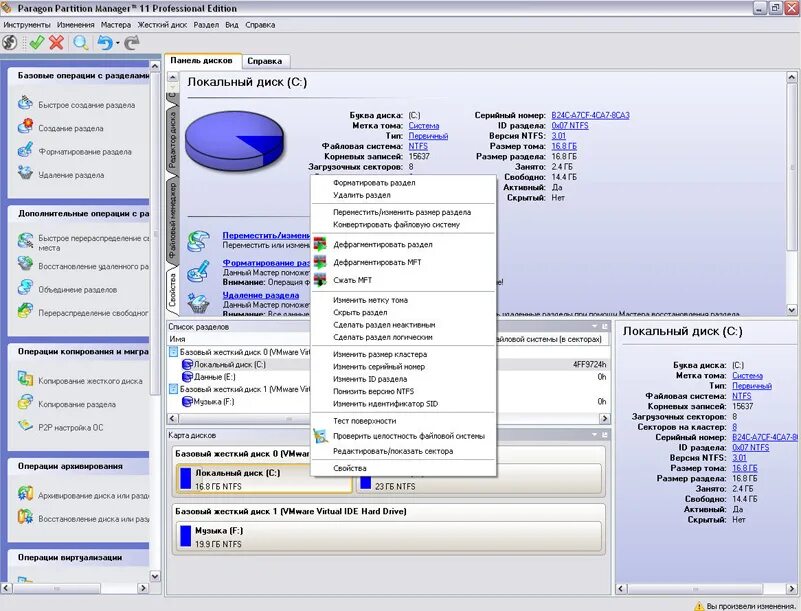
Task: Open dropdown arrow beside Undo icon
Action: [x=117, y=43]
